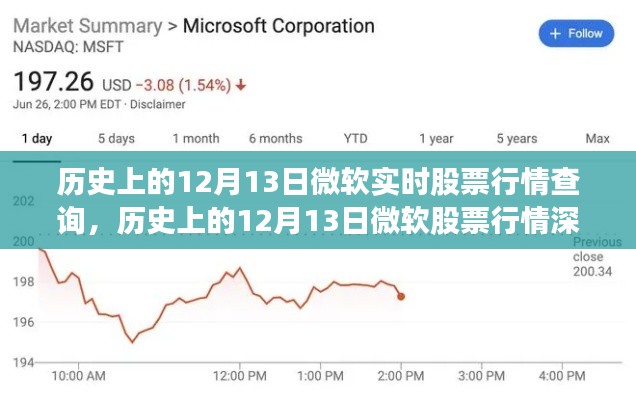The image size is (636, 400).
Task: Click the blue Follow button
Action: click(x=576, y=33)
